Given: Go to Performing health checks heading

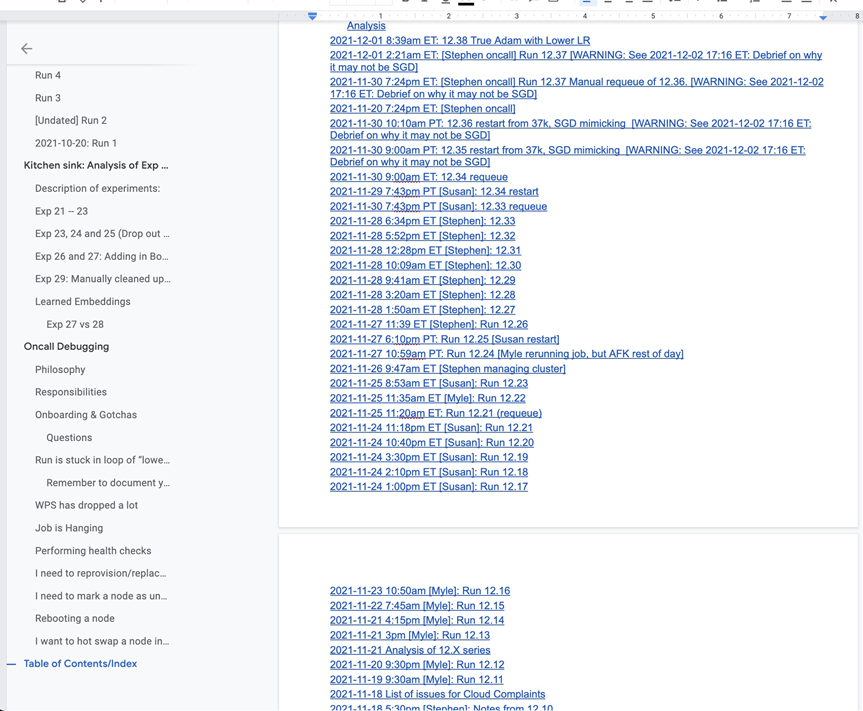Looking at the screenshot, I should click(93, 551).
